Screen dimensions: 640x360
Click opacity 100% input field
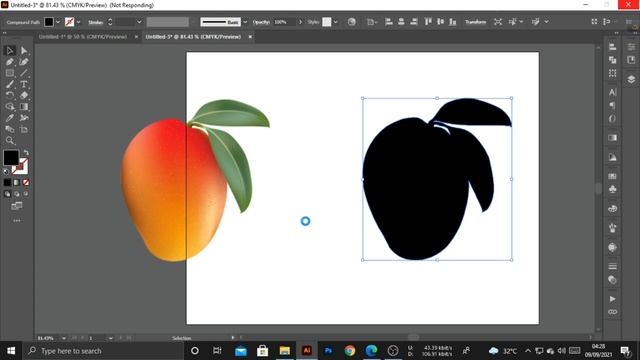pyautogui.click(x=284, y=22)
